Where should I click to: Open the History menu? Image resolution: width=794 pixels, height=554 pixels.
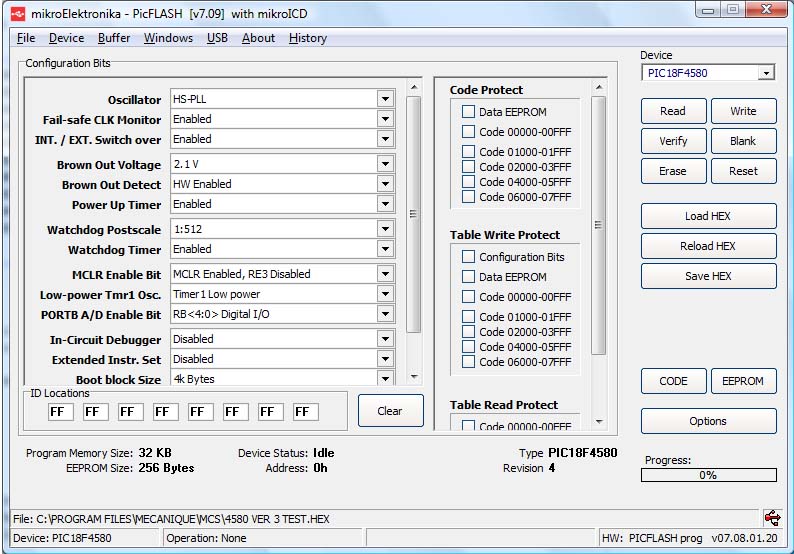point(307,38)
